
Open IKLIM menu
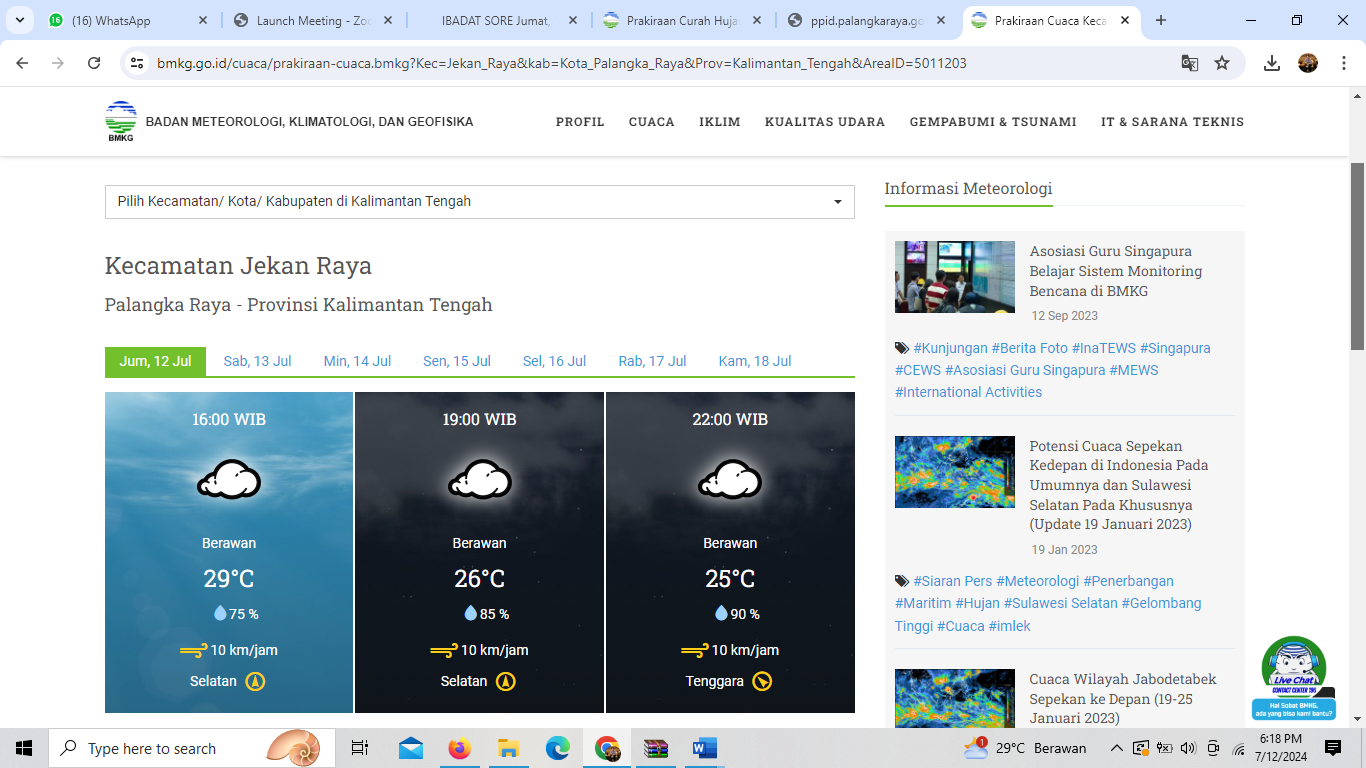pos(720,122)
